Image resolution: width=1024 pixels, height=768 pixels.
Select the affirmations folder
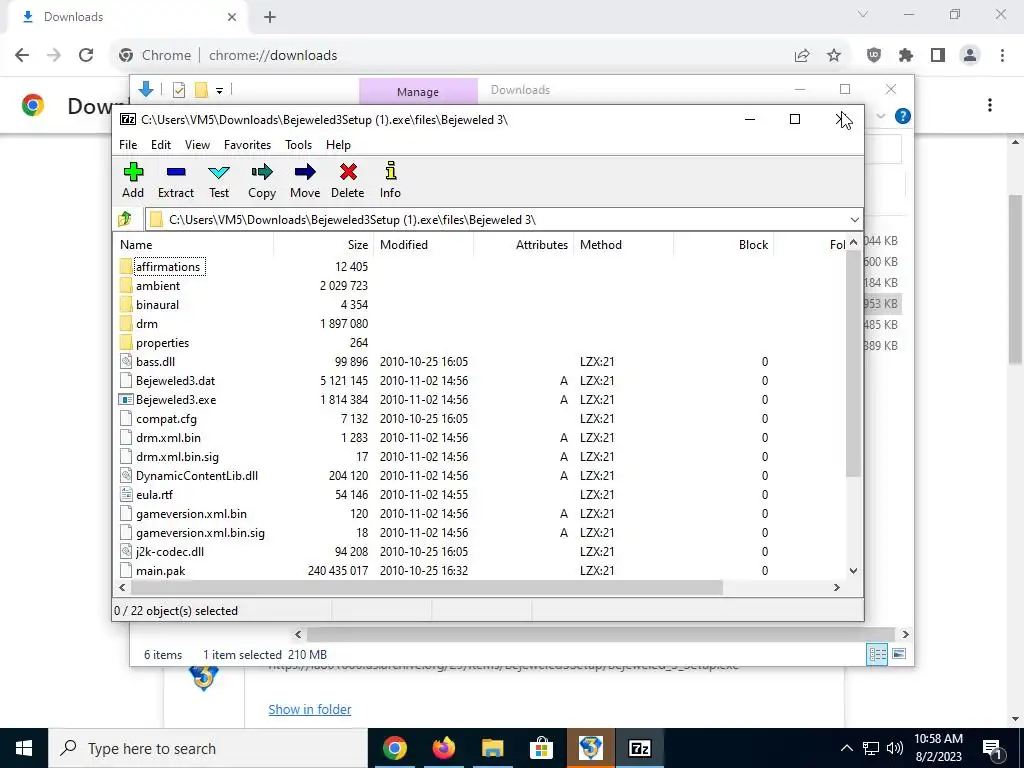pos(168,266)
